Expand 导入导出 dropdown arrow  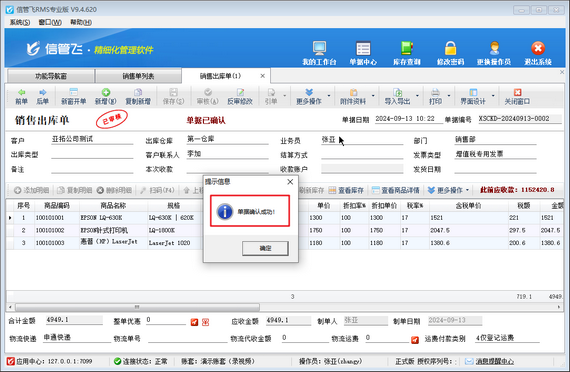[x=417, y=96]
